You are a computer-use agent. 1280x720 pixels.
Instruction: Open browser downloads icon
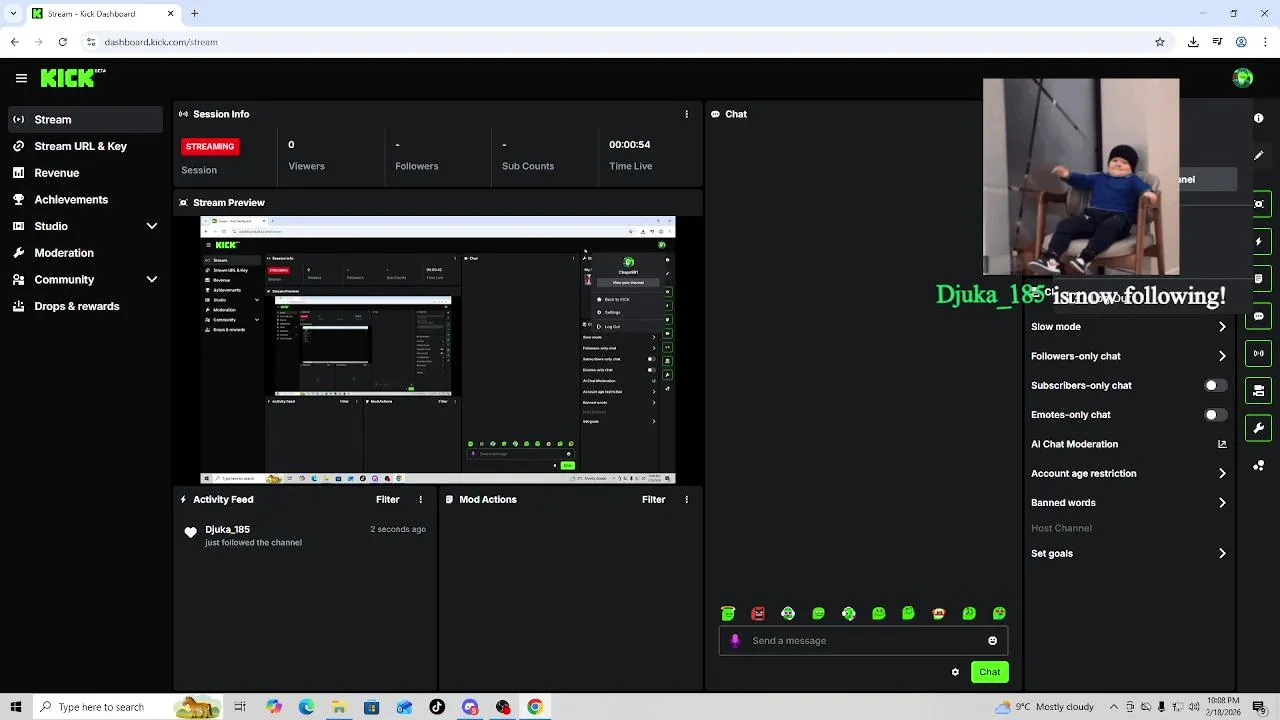click(1193, 42)
